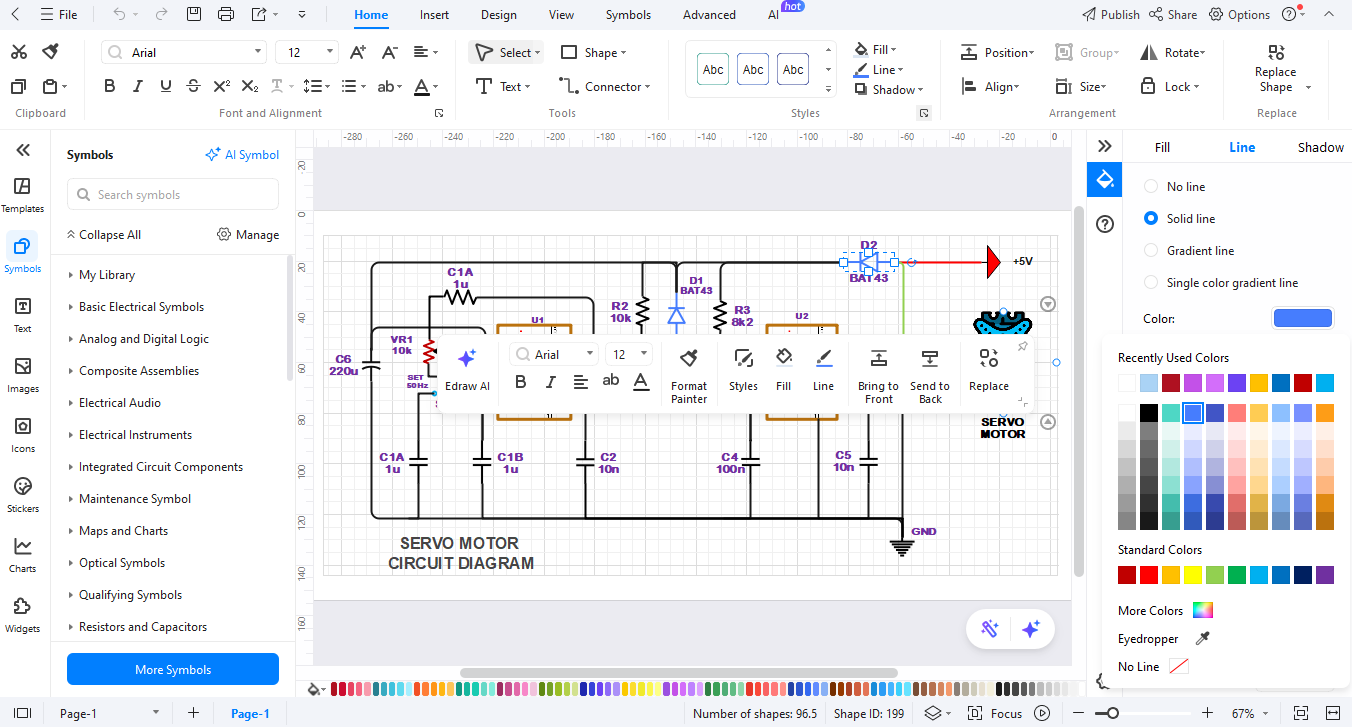Open the Templates sidebar panel
This screenshot has width=1352, height=727.
click(22, 194)
